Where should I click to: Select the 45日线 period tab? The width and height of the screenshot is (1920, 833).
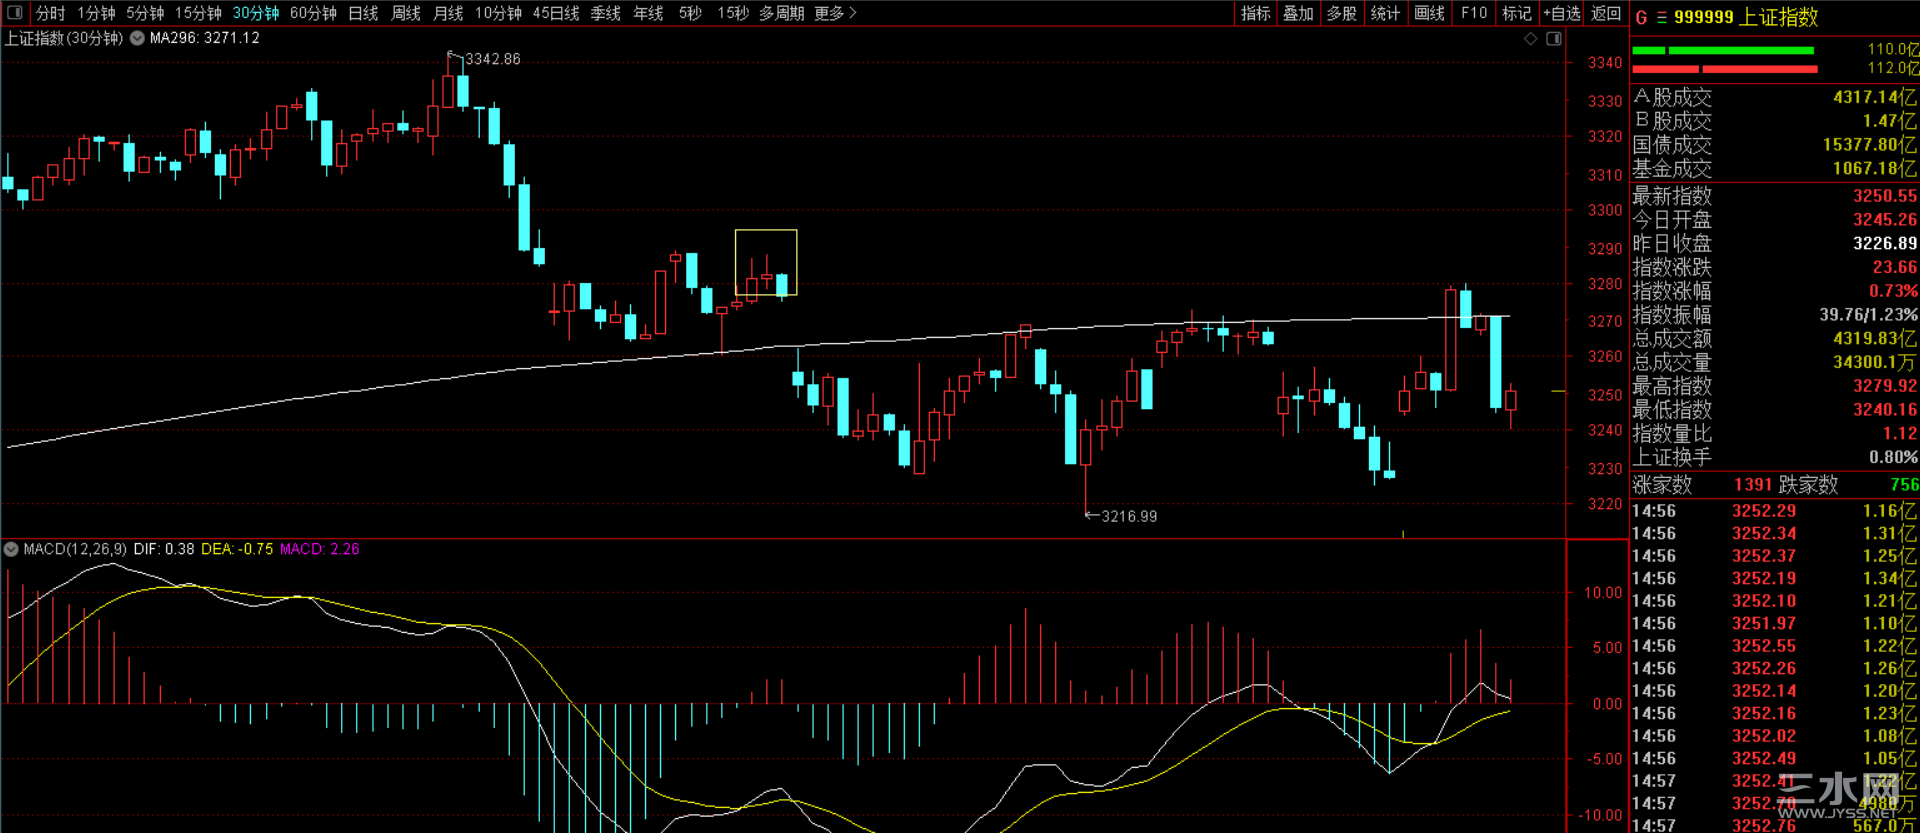(556, 13)
